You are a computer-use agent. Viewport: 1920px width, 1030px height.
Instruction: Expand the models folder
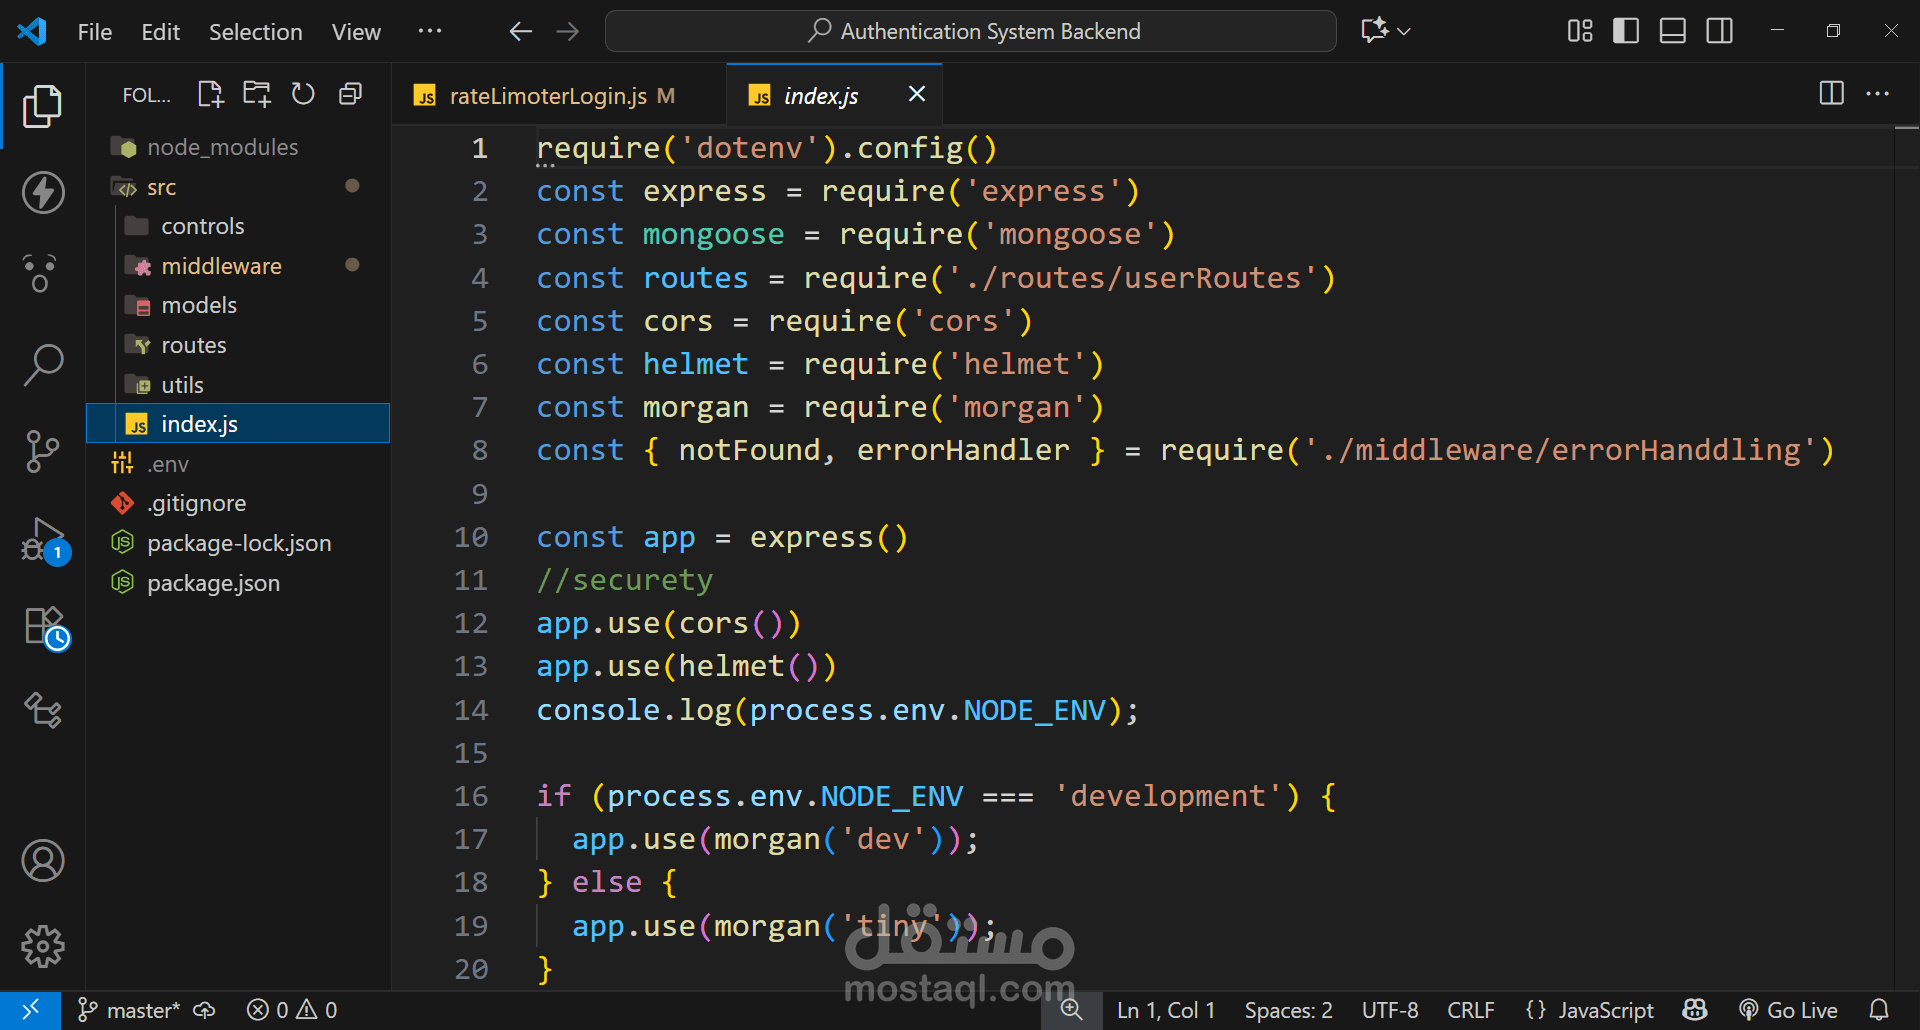[238, 305]
